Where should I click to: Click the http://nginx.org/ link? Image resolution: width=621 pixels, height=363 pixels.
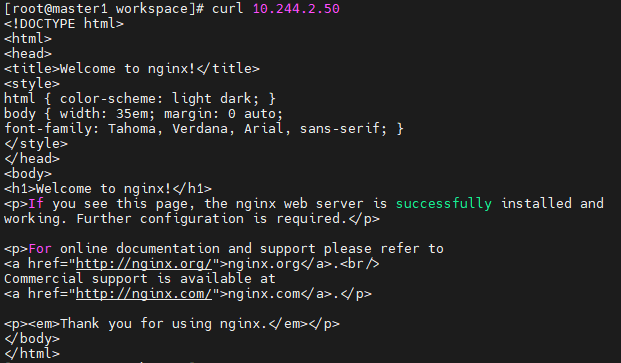144,264
